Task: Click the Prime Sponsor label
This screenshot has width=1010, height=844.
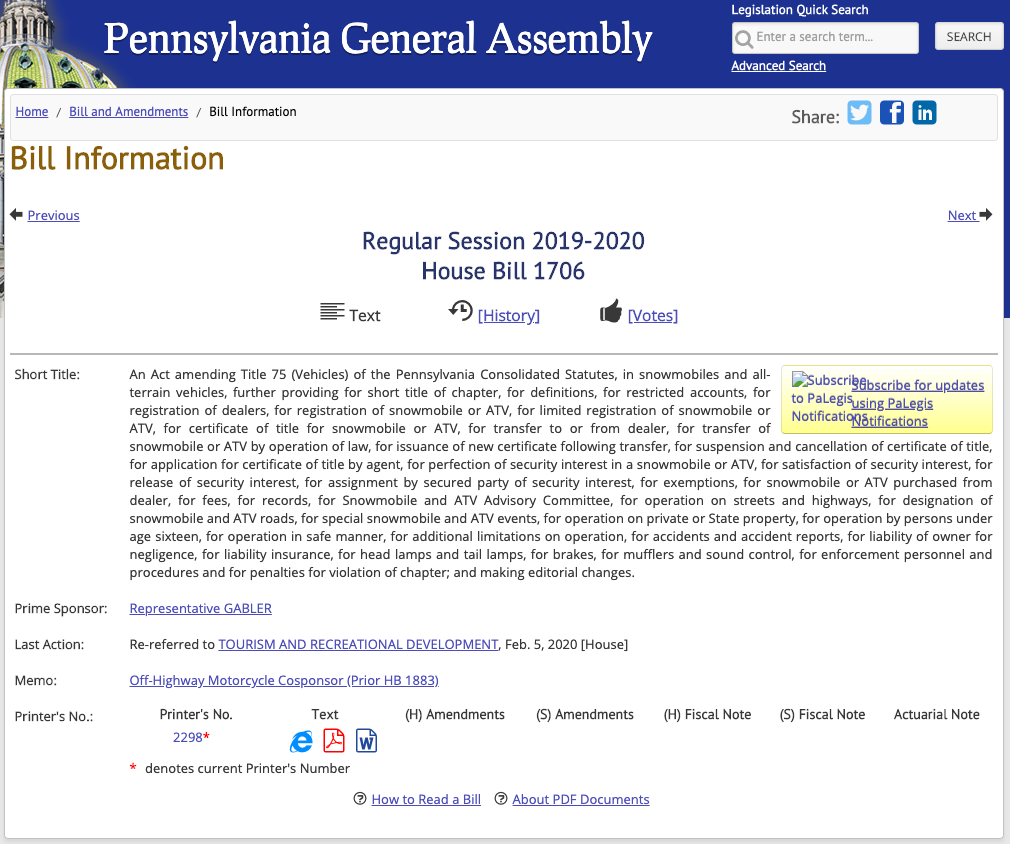Action: tap(61, 608)
